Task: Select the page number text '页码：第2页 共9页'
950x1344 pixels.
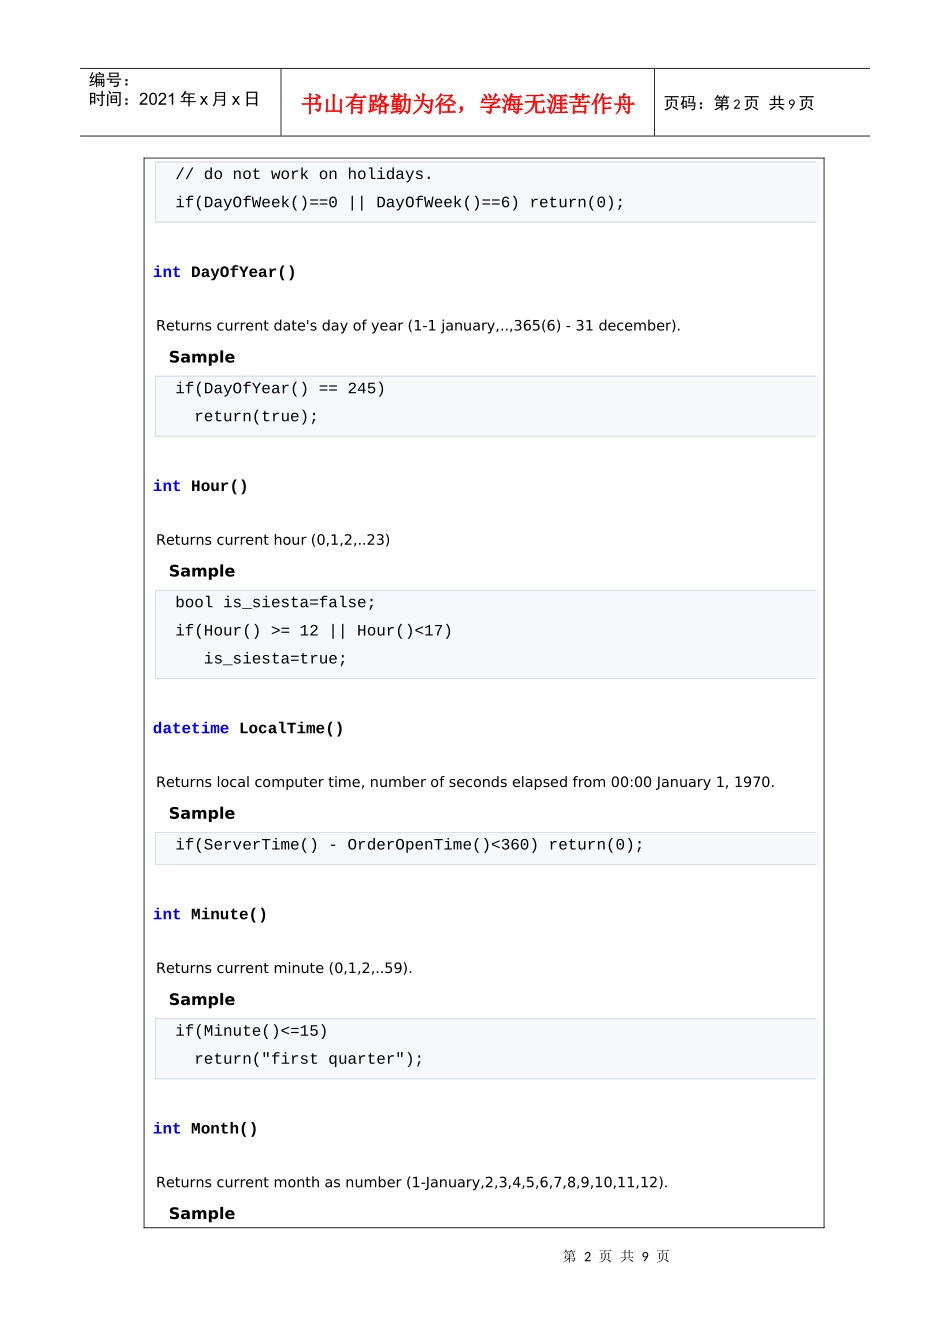Action: point(739,103)
